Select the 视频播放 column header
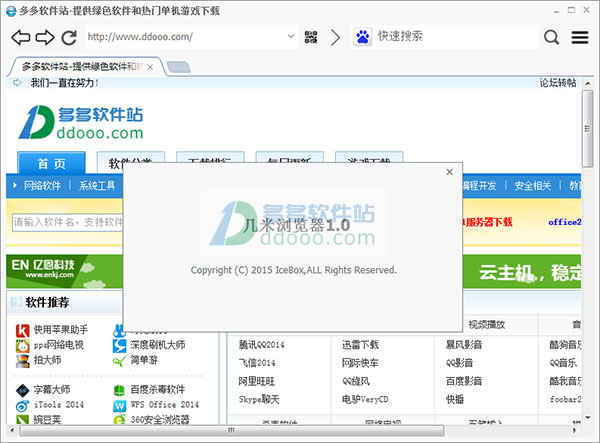This screenshot has width=600, height=443. coord(487,325)
